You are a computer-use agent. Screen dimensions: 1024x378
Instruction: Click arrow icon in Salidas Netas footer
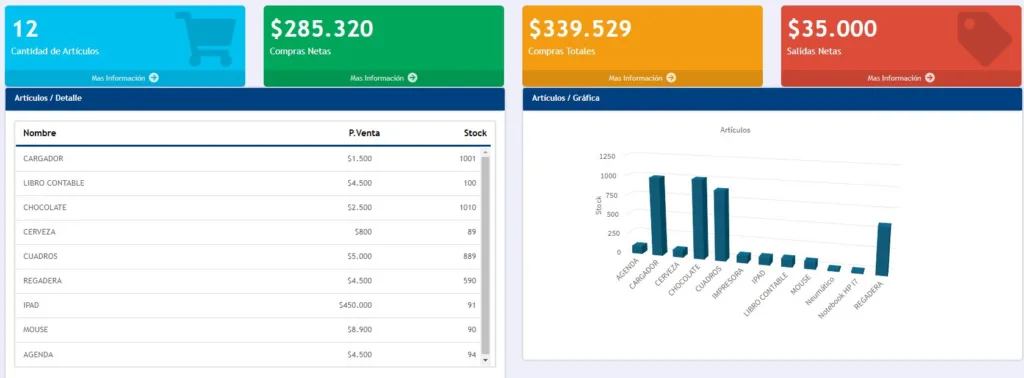coord(929,78)
